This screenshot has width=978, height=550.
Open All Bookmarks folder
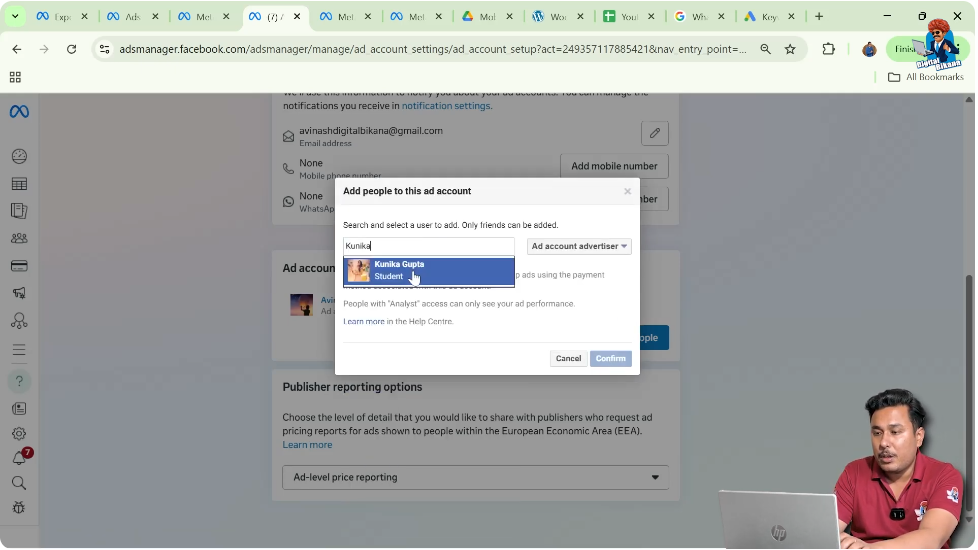tap(926, 77)
